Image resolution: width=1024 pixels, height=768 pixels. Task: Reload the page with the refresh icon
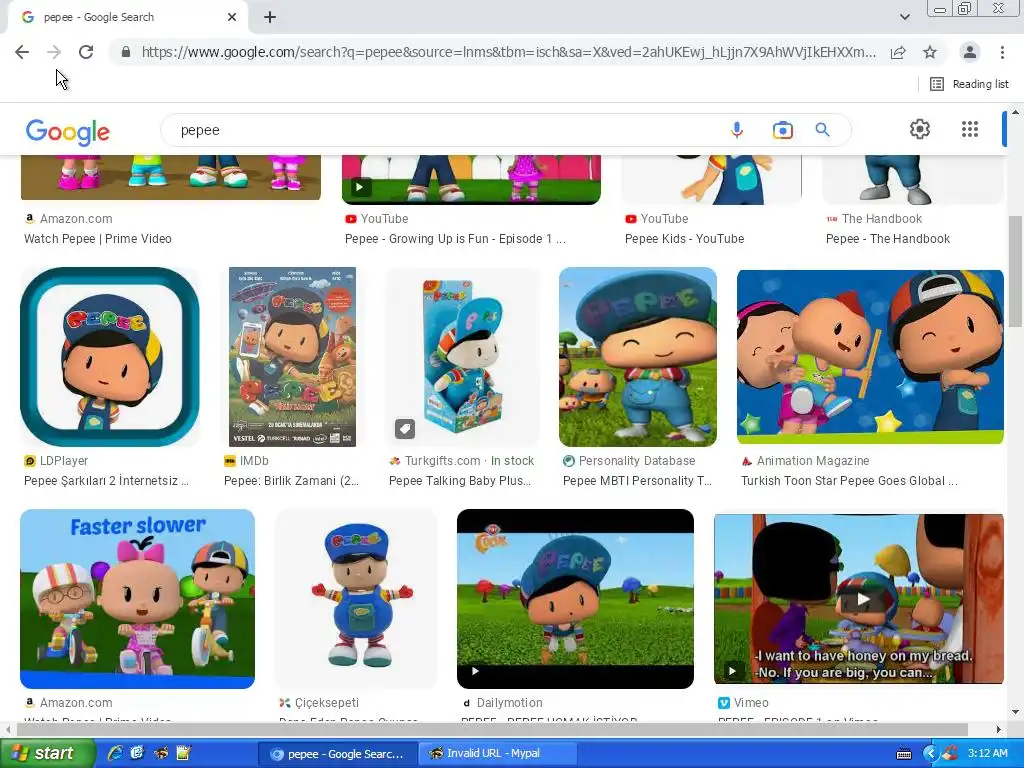tap(86, 52)
